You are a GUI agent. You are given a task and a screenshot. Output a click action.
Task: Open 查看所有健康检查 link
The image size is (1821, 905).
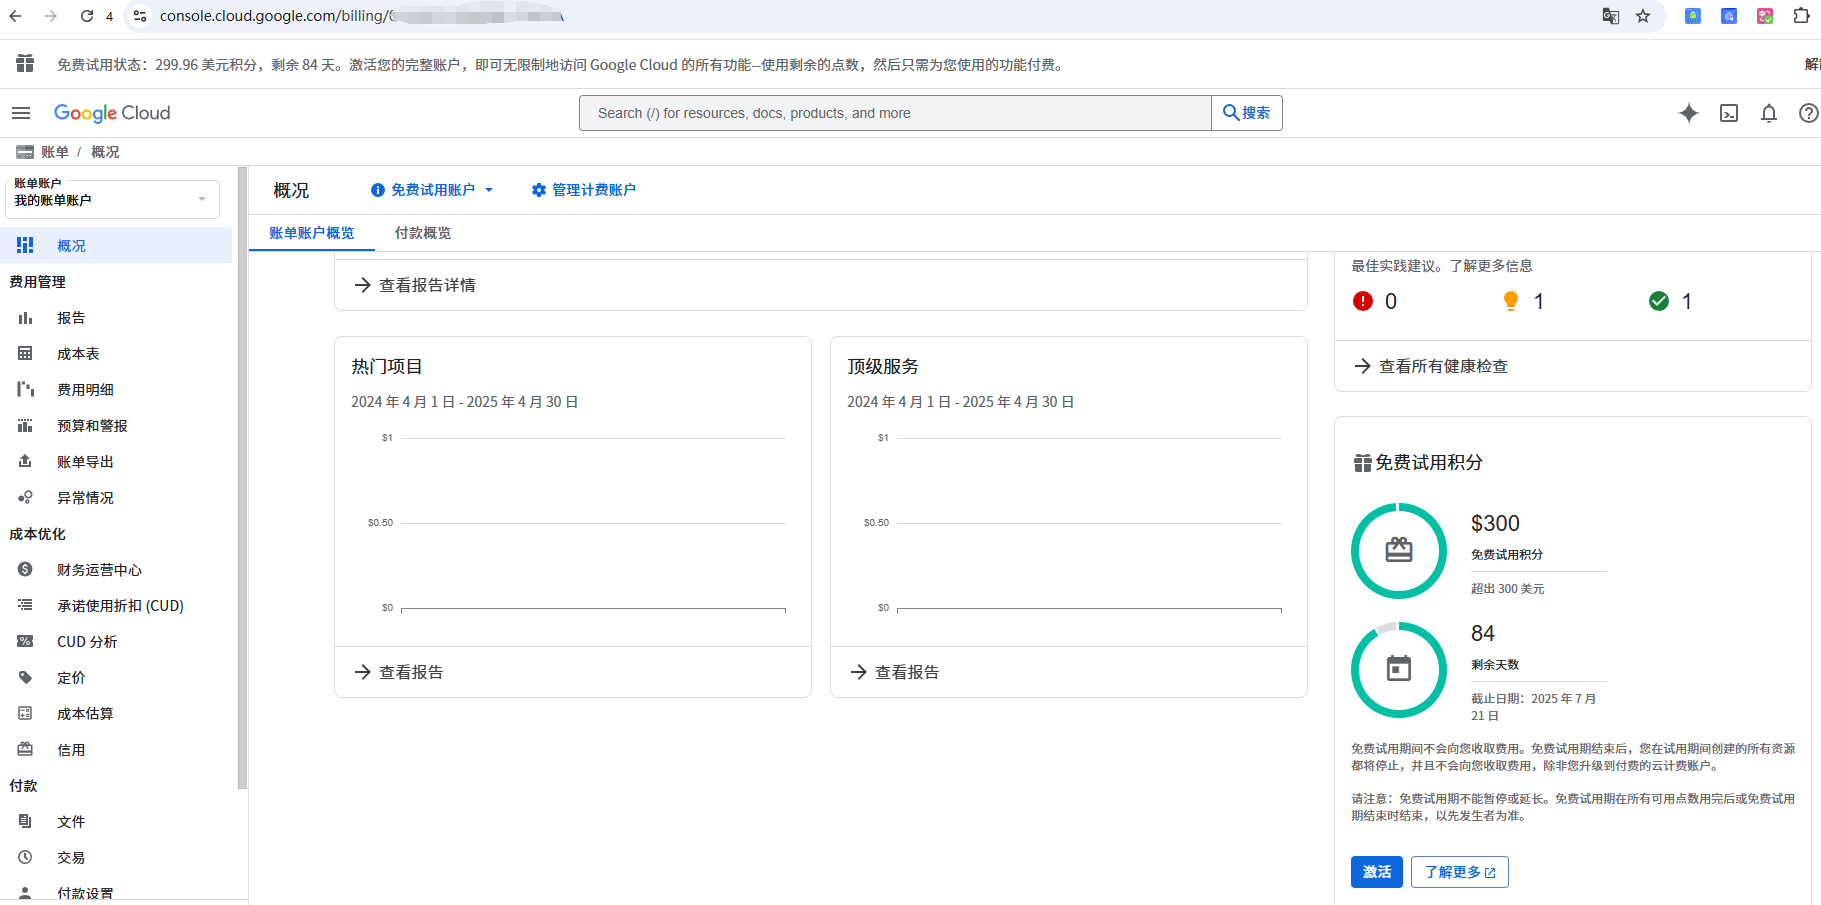click(1432, 366)
